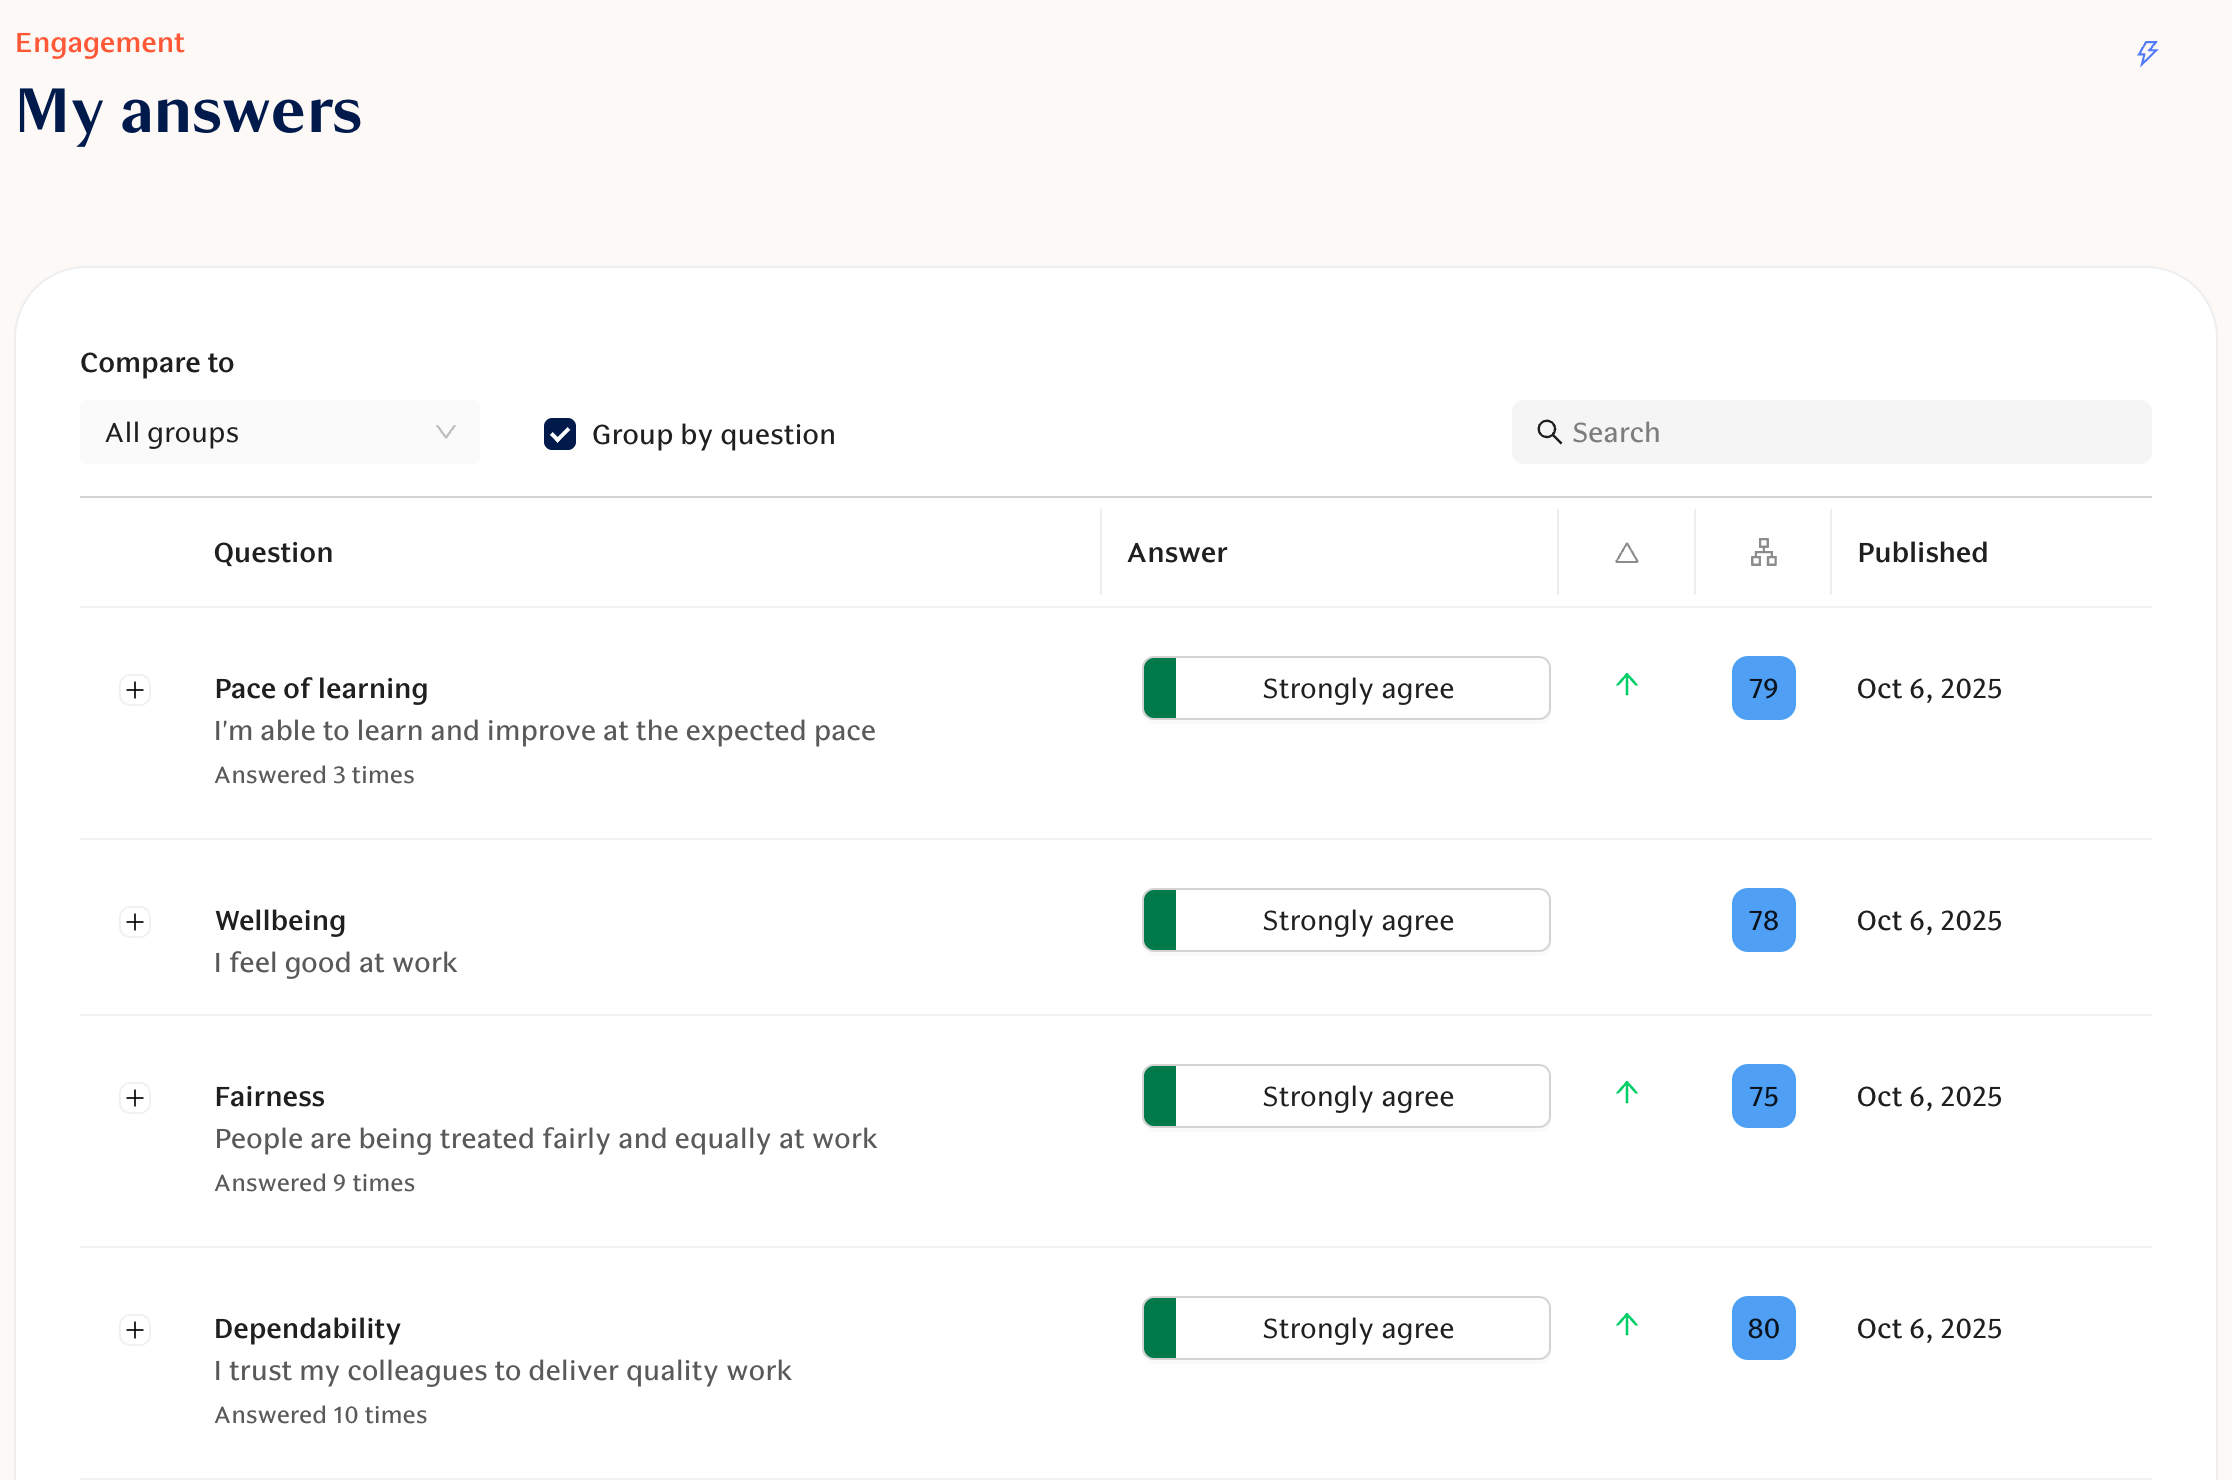
Task: Click the green up arrow for Dependability
Action: click(1627, 1325)
